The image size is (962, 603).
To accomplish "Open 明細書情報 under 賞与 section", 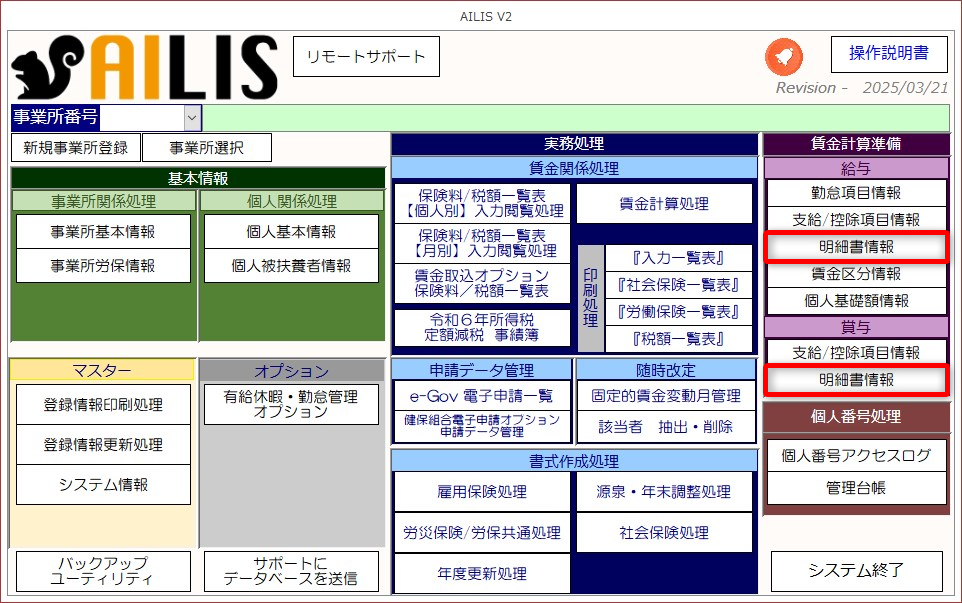I will tap(855, 380).
